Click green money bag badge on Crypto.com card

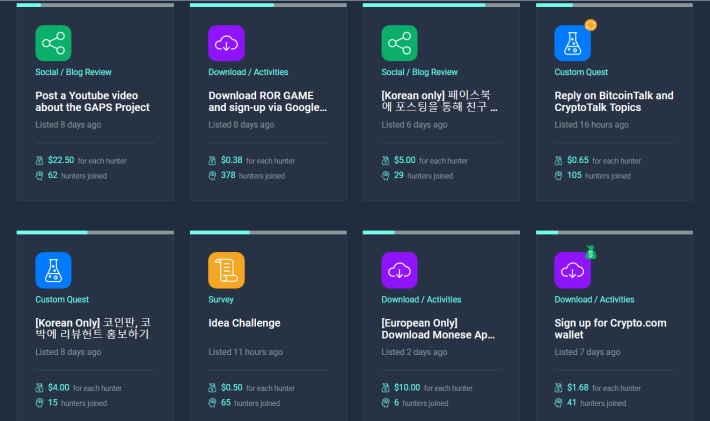(590, 252)
